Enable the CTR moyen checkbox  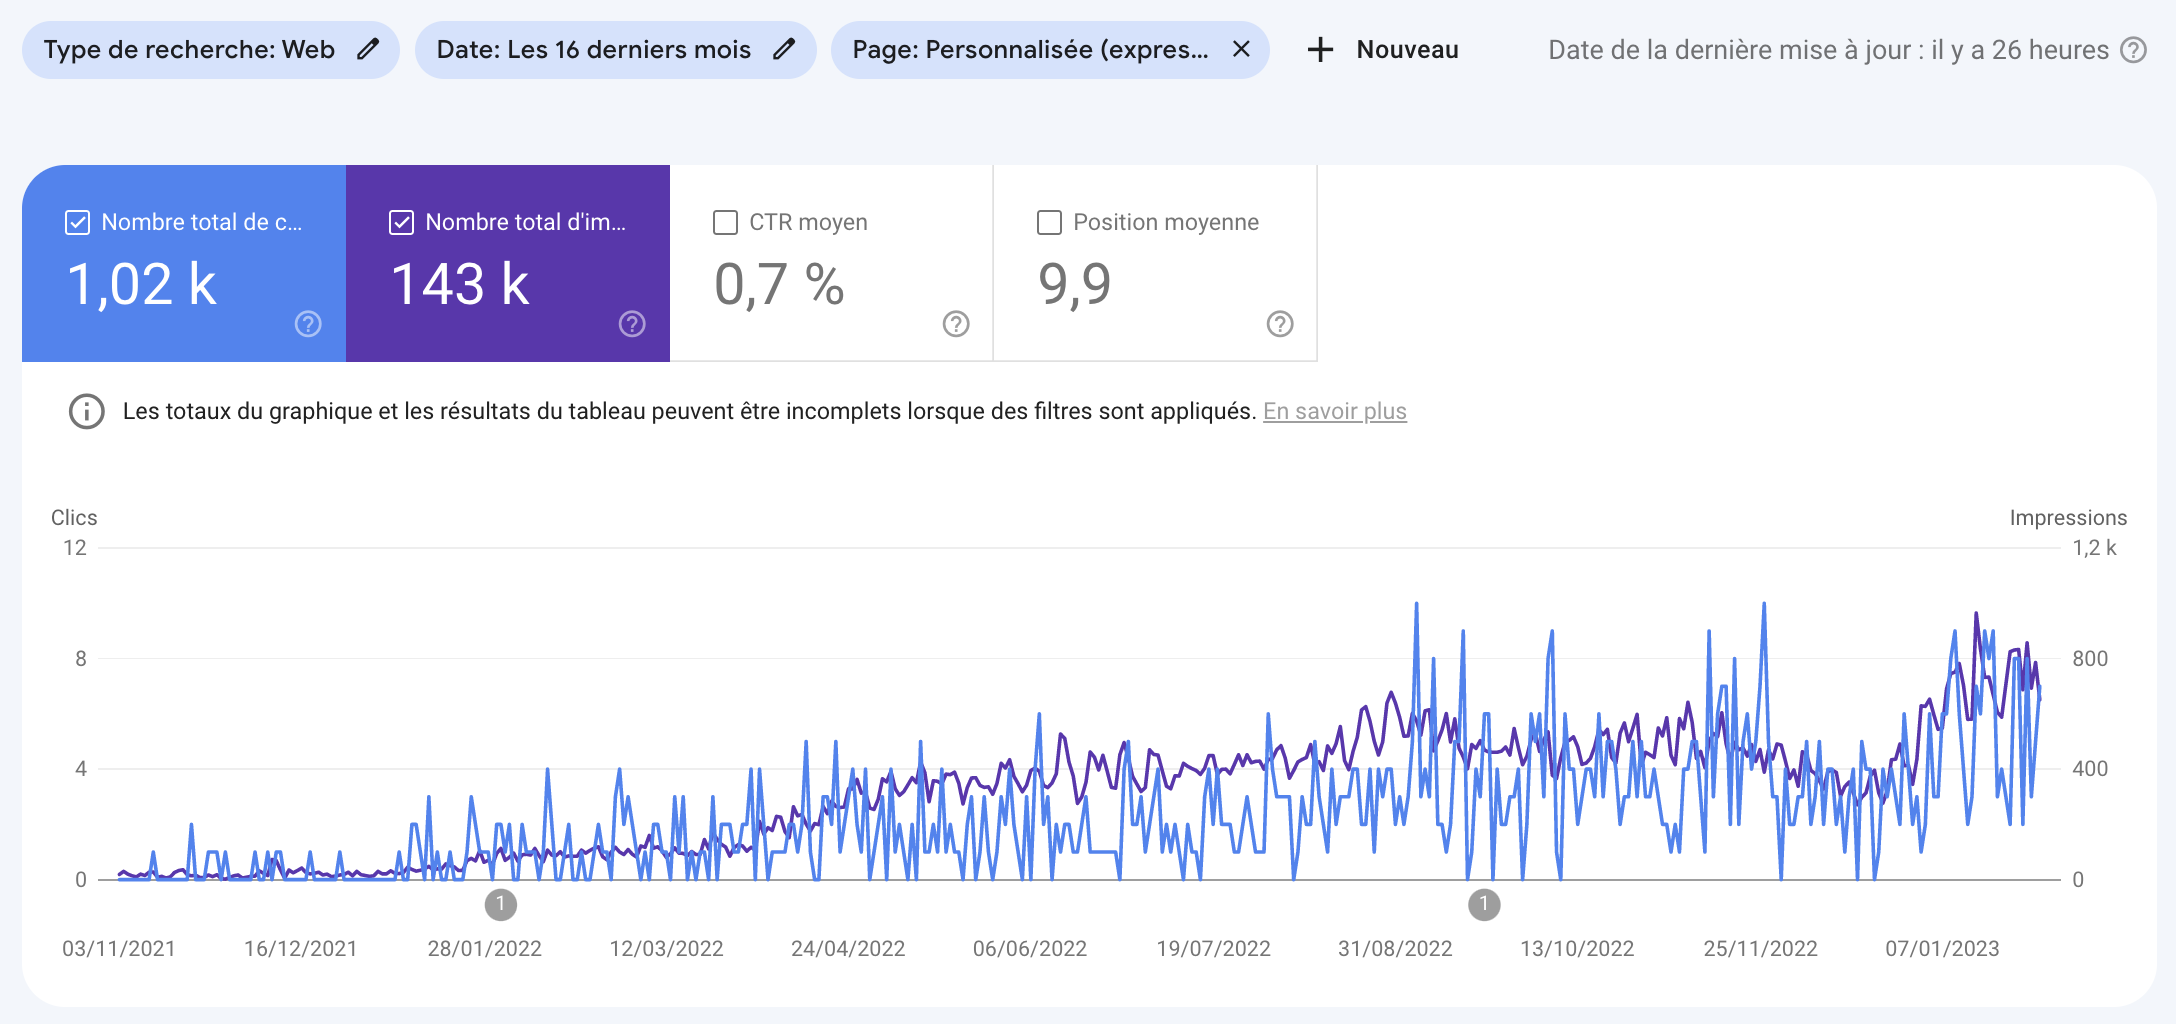(725, 222)
